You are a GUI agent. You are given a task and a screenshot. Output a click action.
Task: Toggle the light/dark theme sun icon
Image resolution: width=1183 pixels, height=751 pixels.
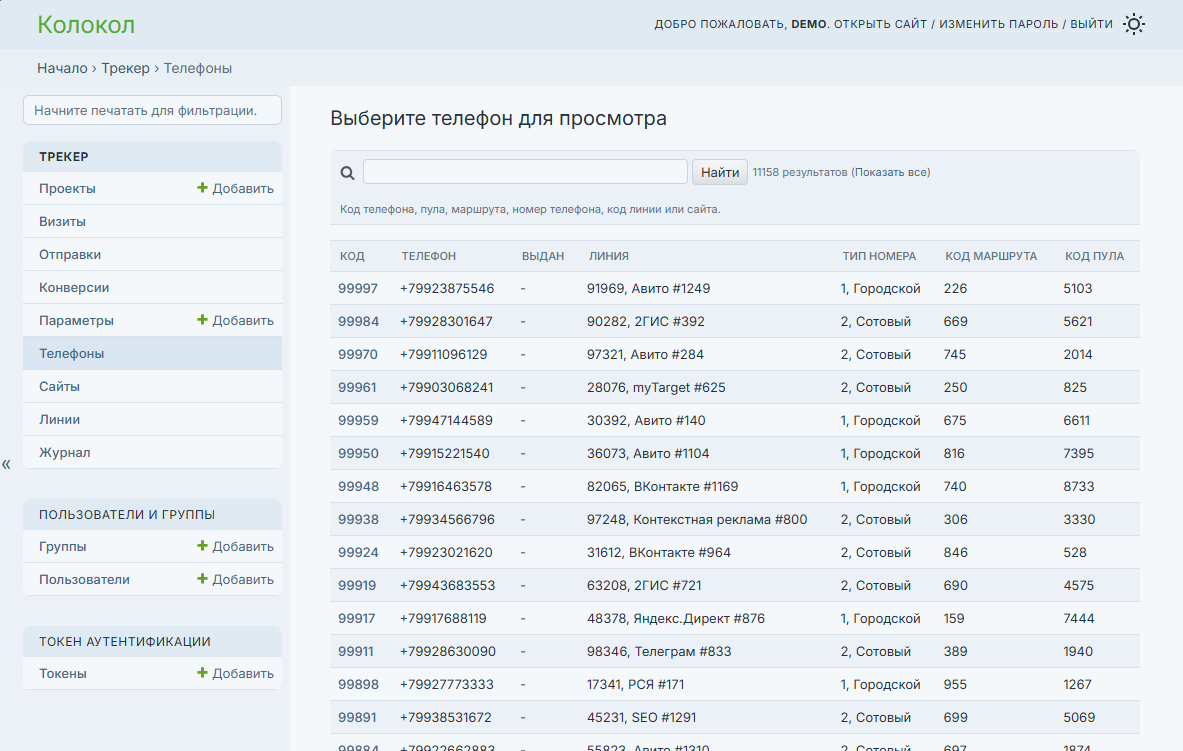pos(1133,24)
